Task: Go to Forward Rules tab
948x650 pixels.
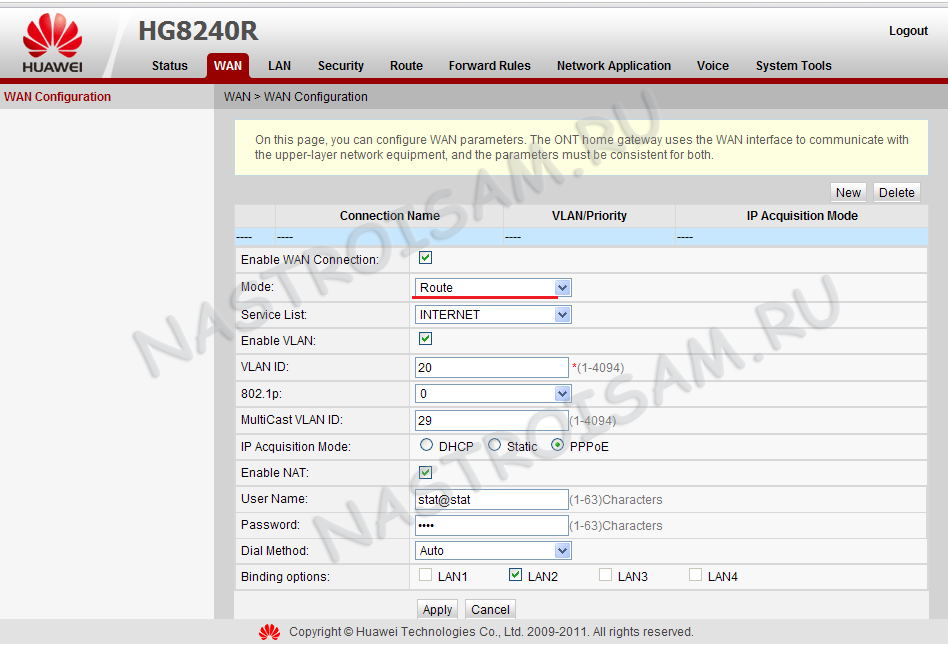Action: (x=489, y=66)
